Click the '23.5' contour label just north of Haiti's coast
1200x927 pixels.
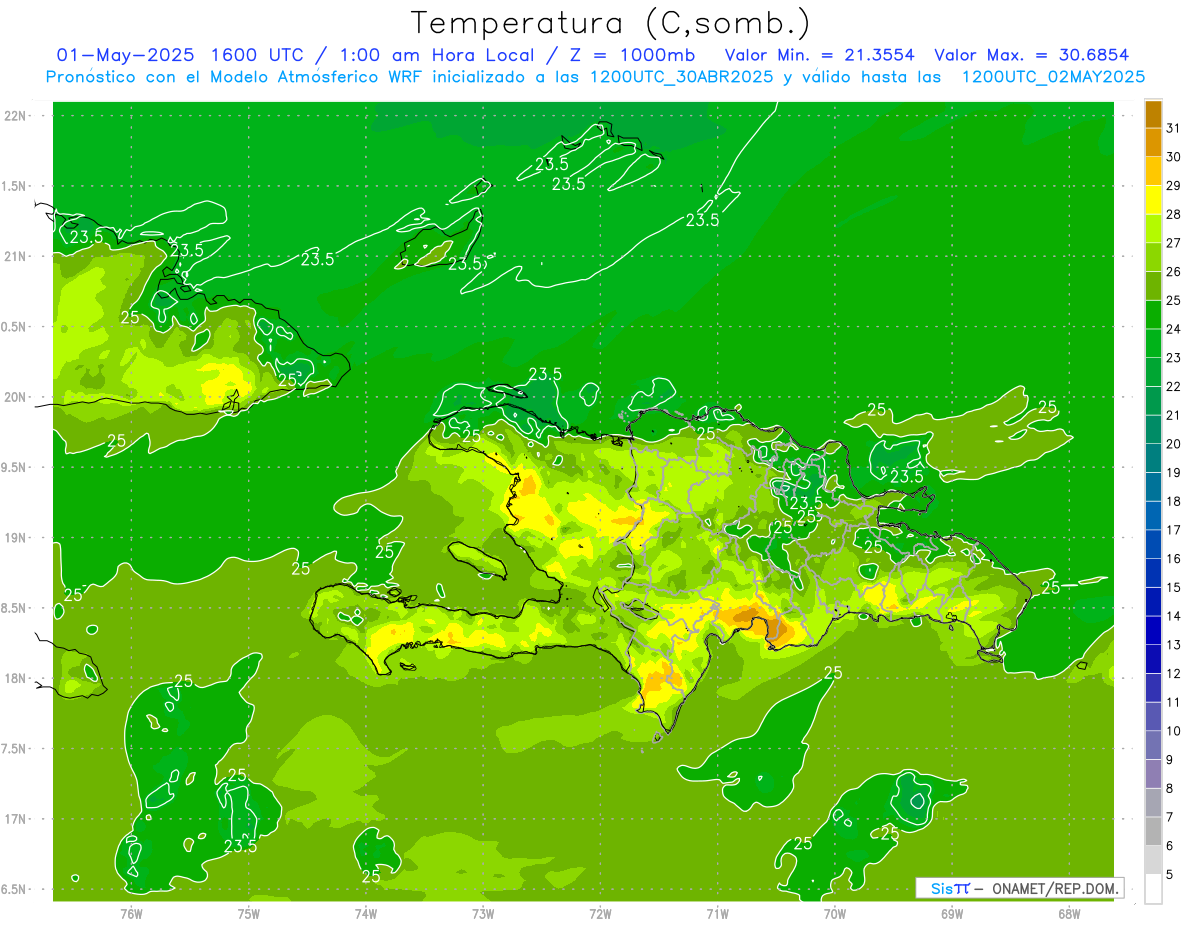[545, 374]
